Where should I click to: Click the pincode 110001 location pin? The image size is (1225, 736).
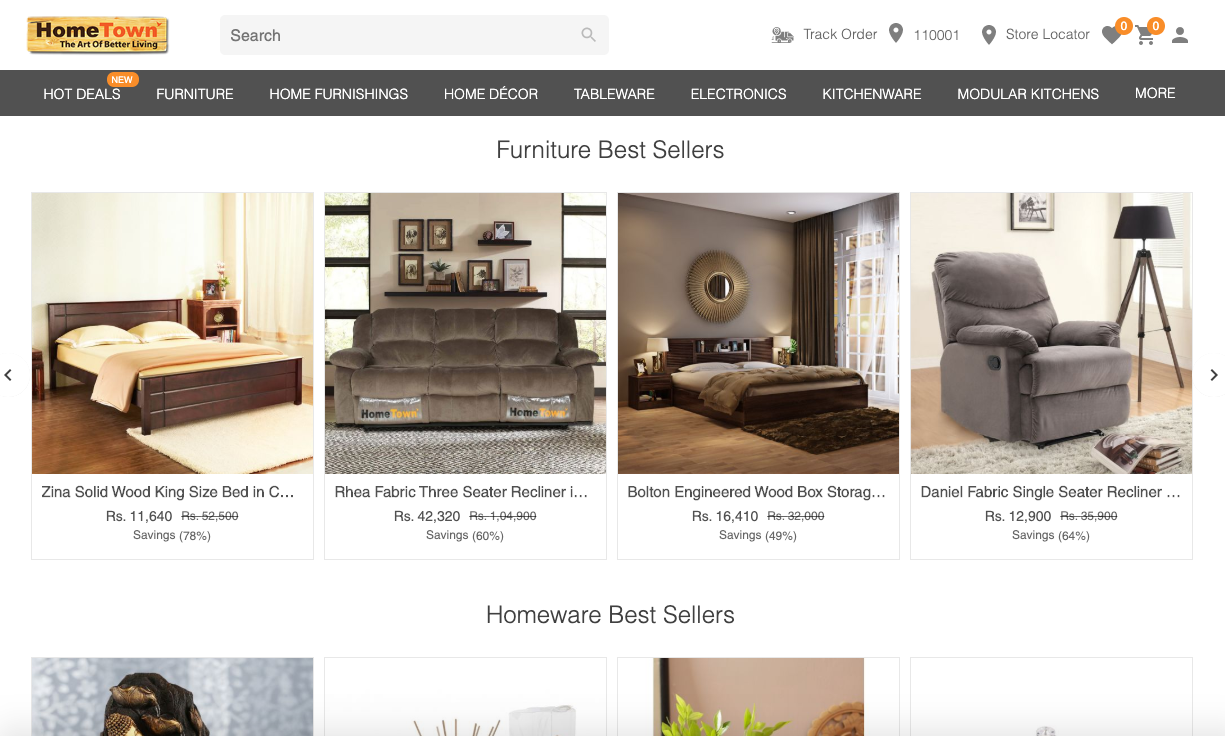click(896, 34)
